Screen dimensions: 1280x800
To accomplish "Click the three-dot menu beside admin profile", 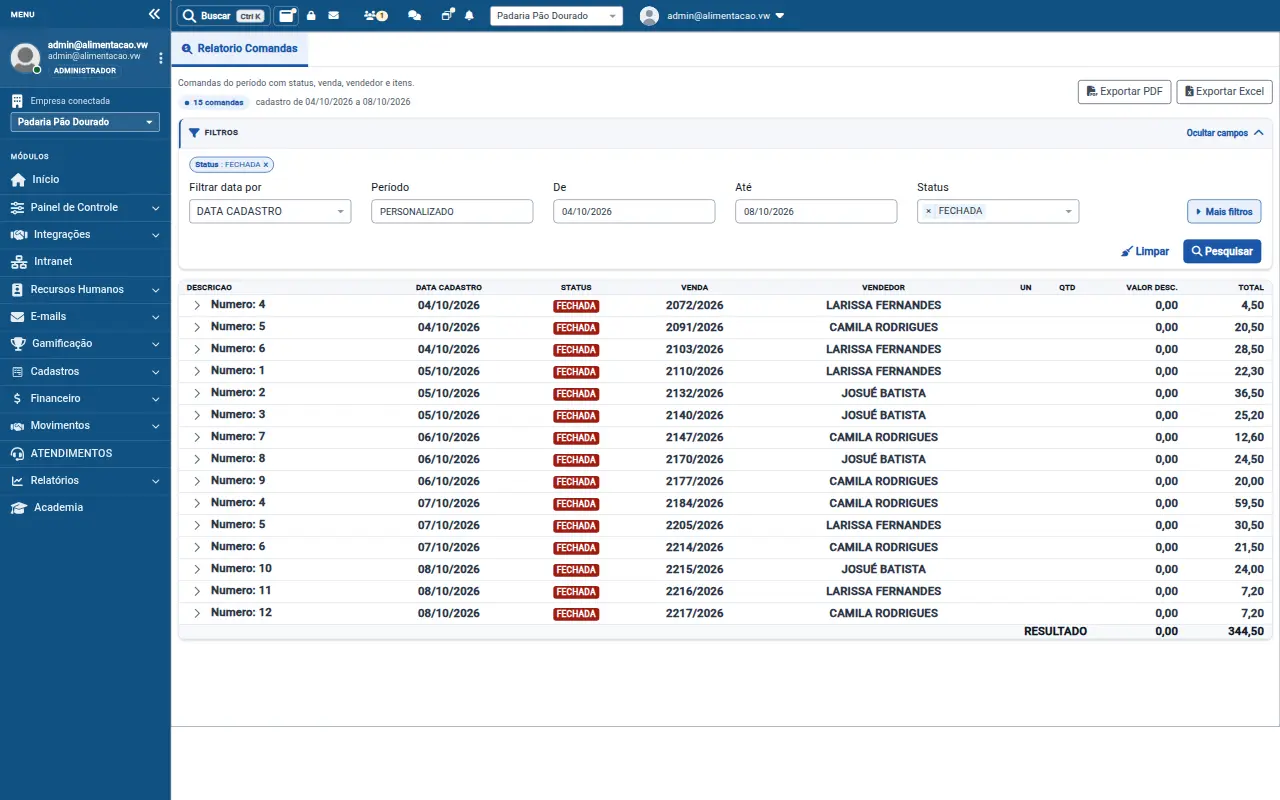I will point(161,58).
